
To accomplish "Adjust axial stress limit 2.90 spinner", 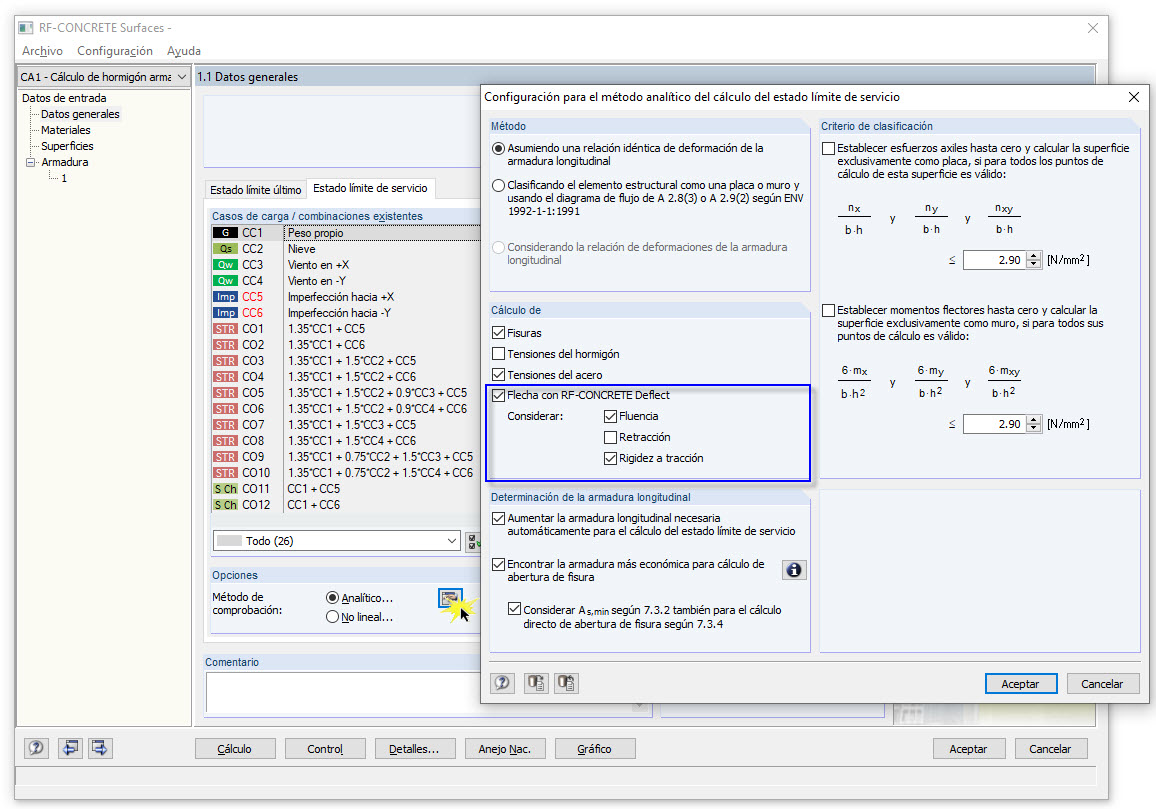I will (x=1034, y=260).
